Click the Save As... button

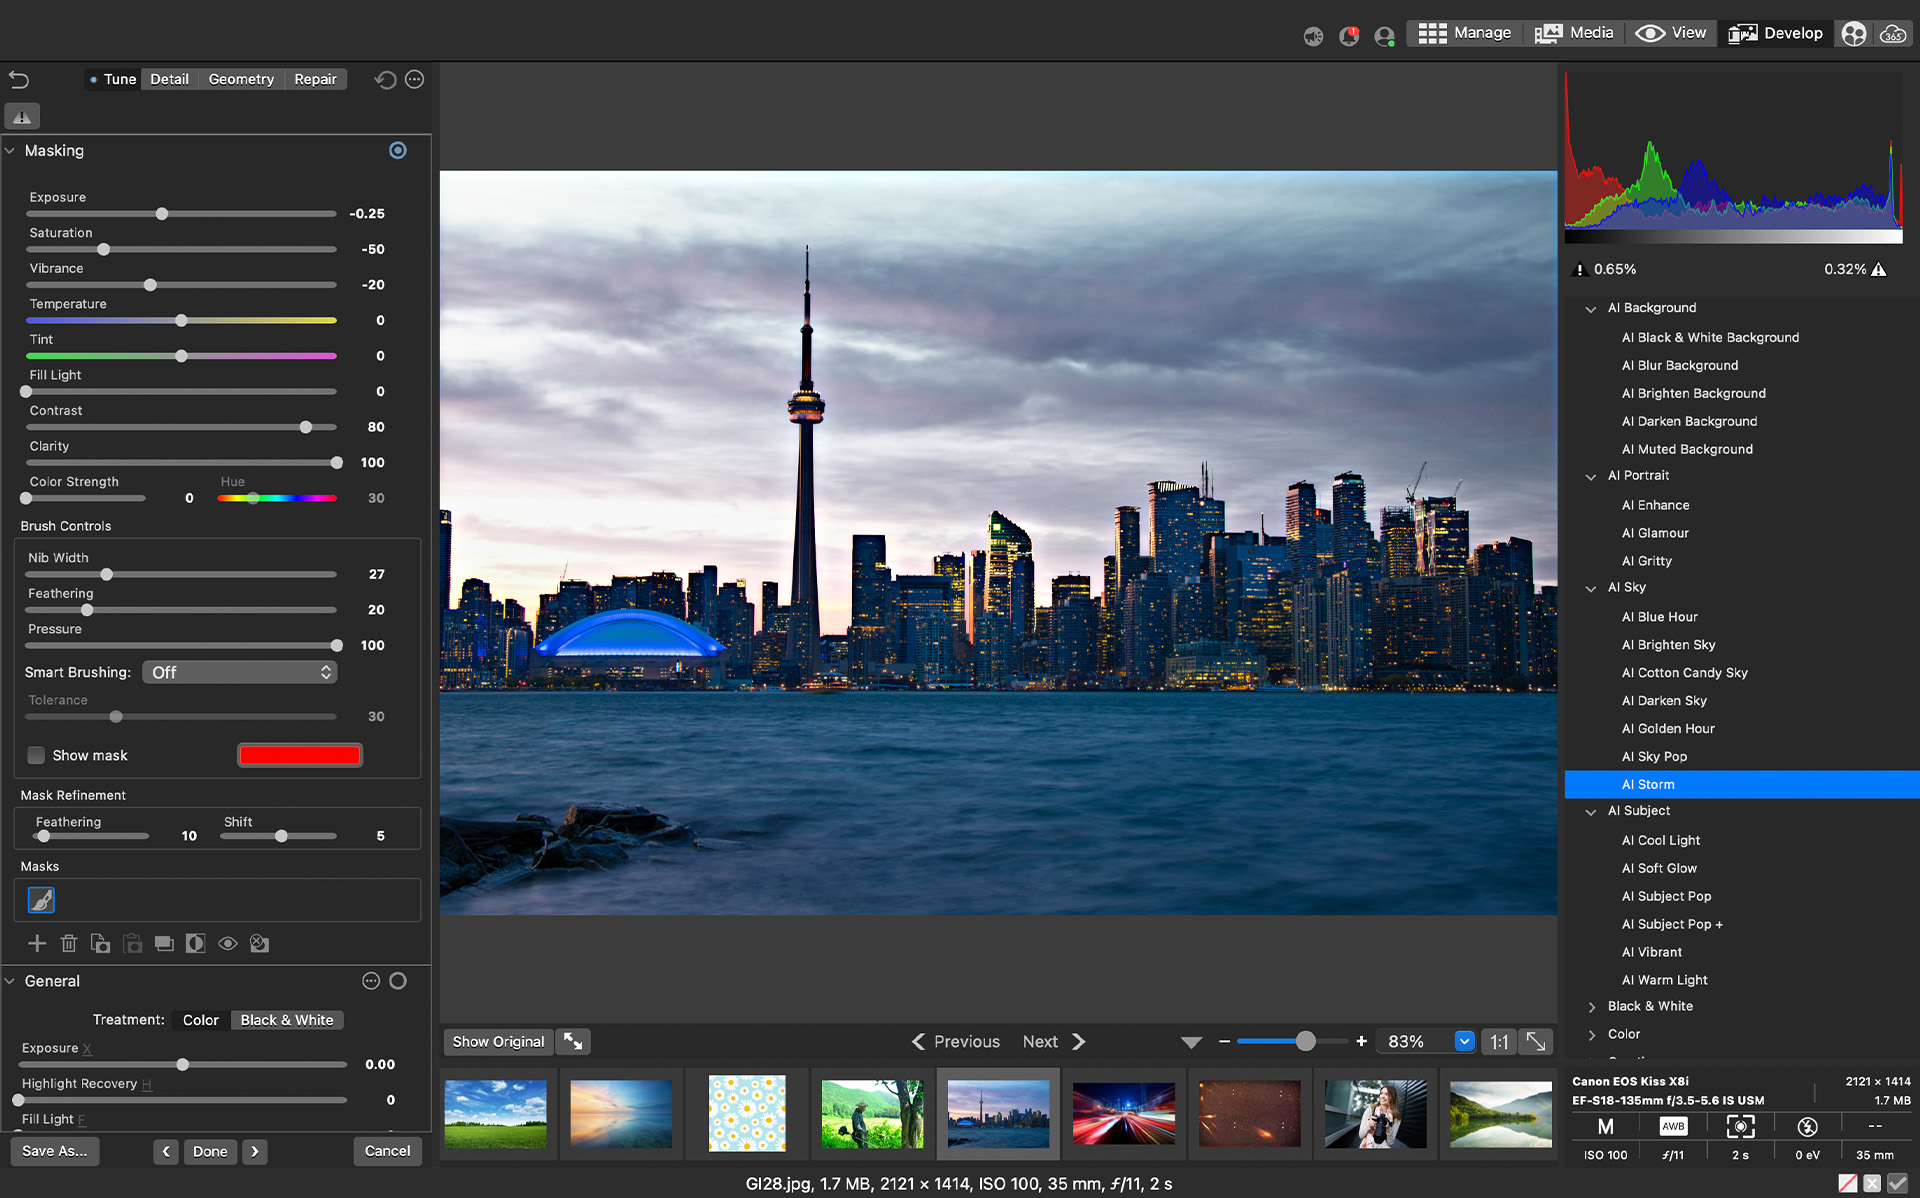coord(55,1151)
